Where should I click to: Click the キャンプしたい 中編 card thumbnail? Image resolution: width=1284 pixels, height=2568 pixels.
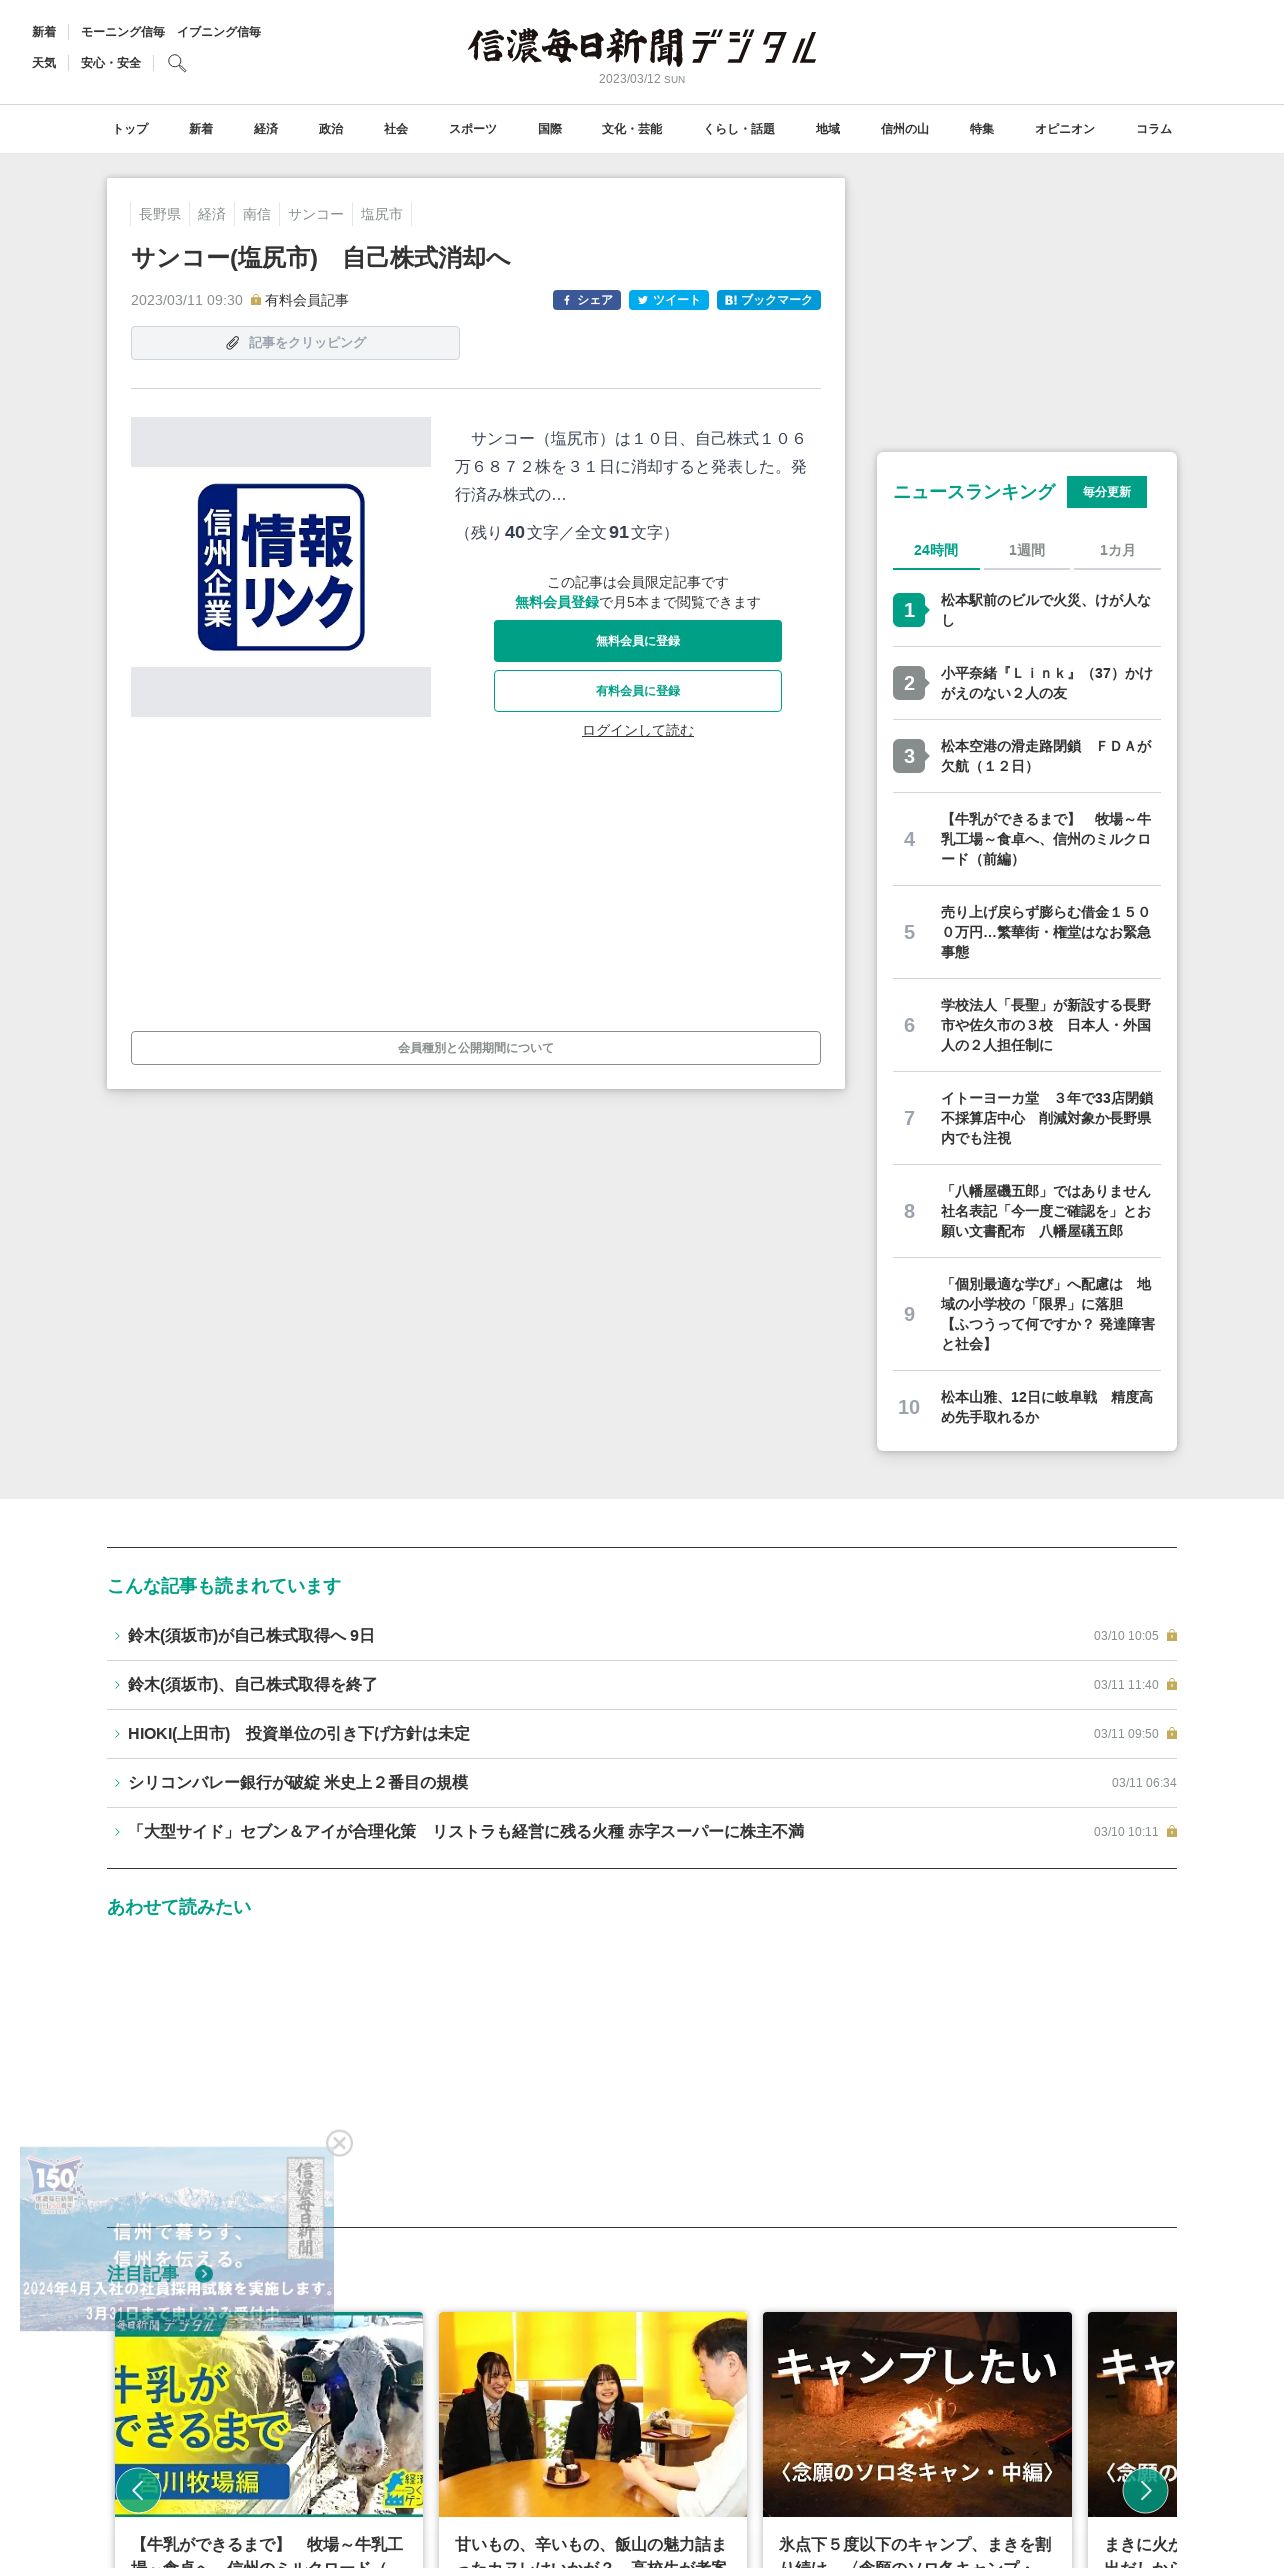(x=917, y=2414)
